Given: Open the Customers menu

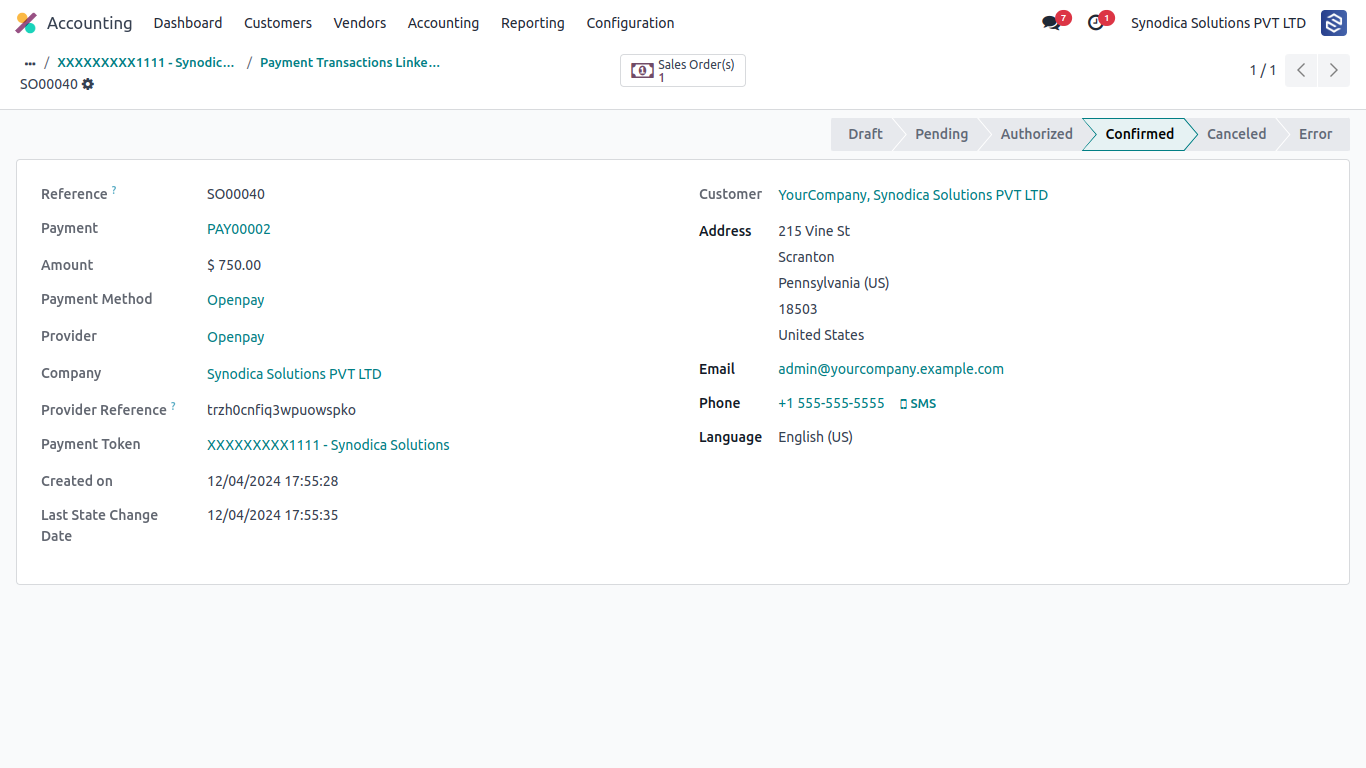Looking at the screenshot, I should point(278,23).
